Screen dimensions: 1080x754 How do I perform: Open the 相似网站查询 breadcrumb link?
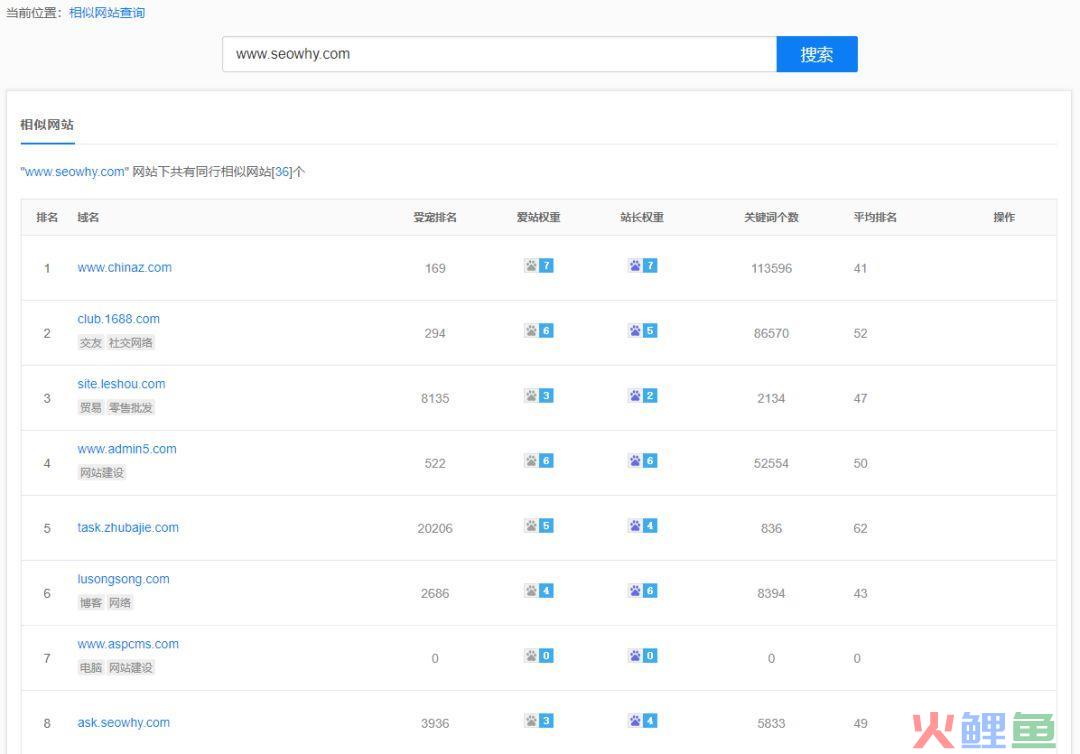coord(107,12)
